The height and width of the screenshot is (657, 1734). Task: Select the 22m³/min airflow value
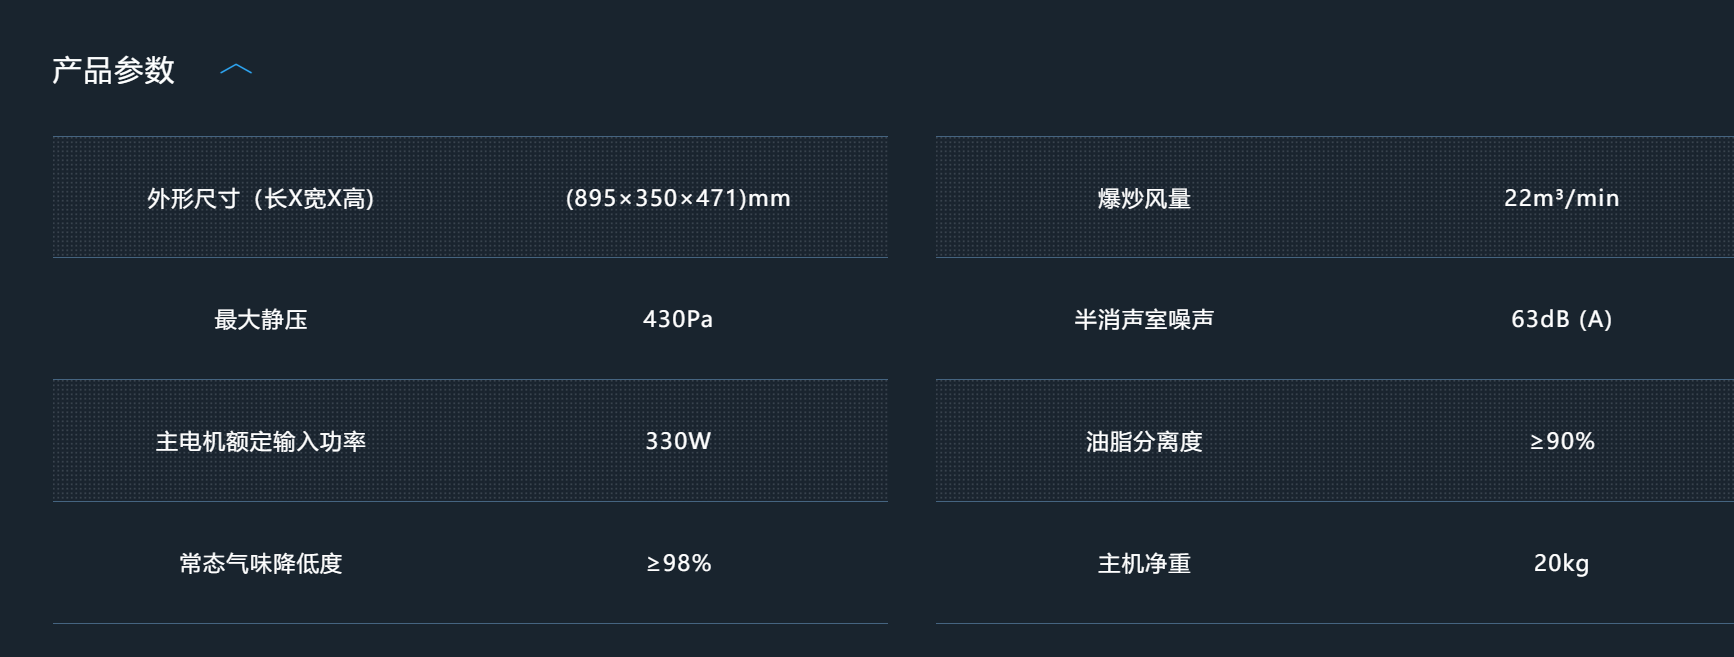1561,198
